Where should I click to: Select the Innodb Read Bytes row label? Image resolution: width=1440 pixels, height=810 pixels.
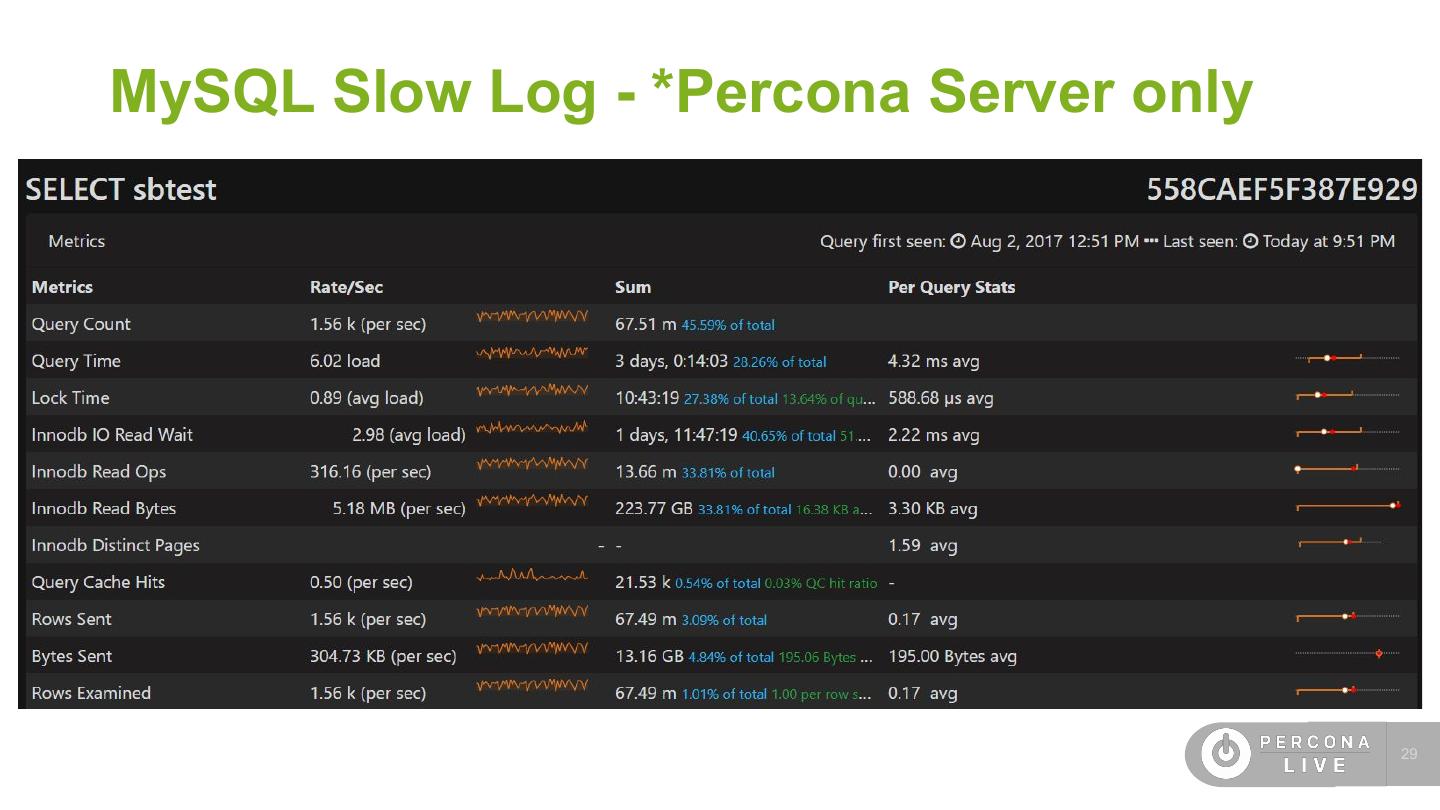point(103,508)
